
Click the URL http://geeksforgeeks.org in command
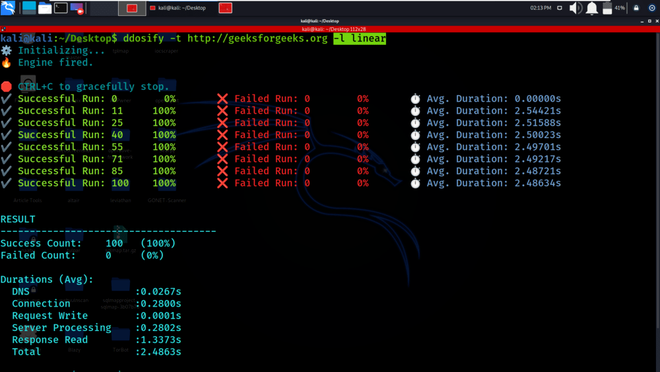pos(257,39)
